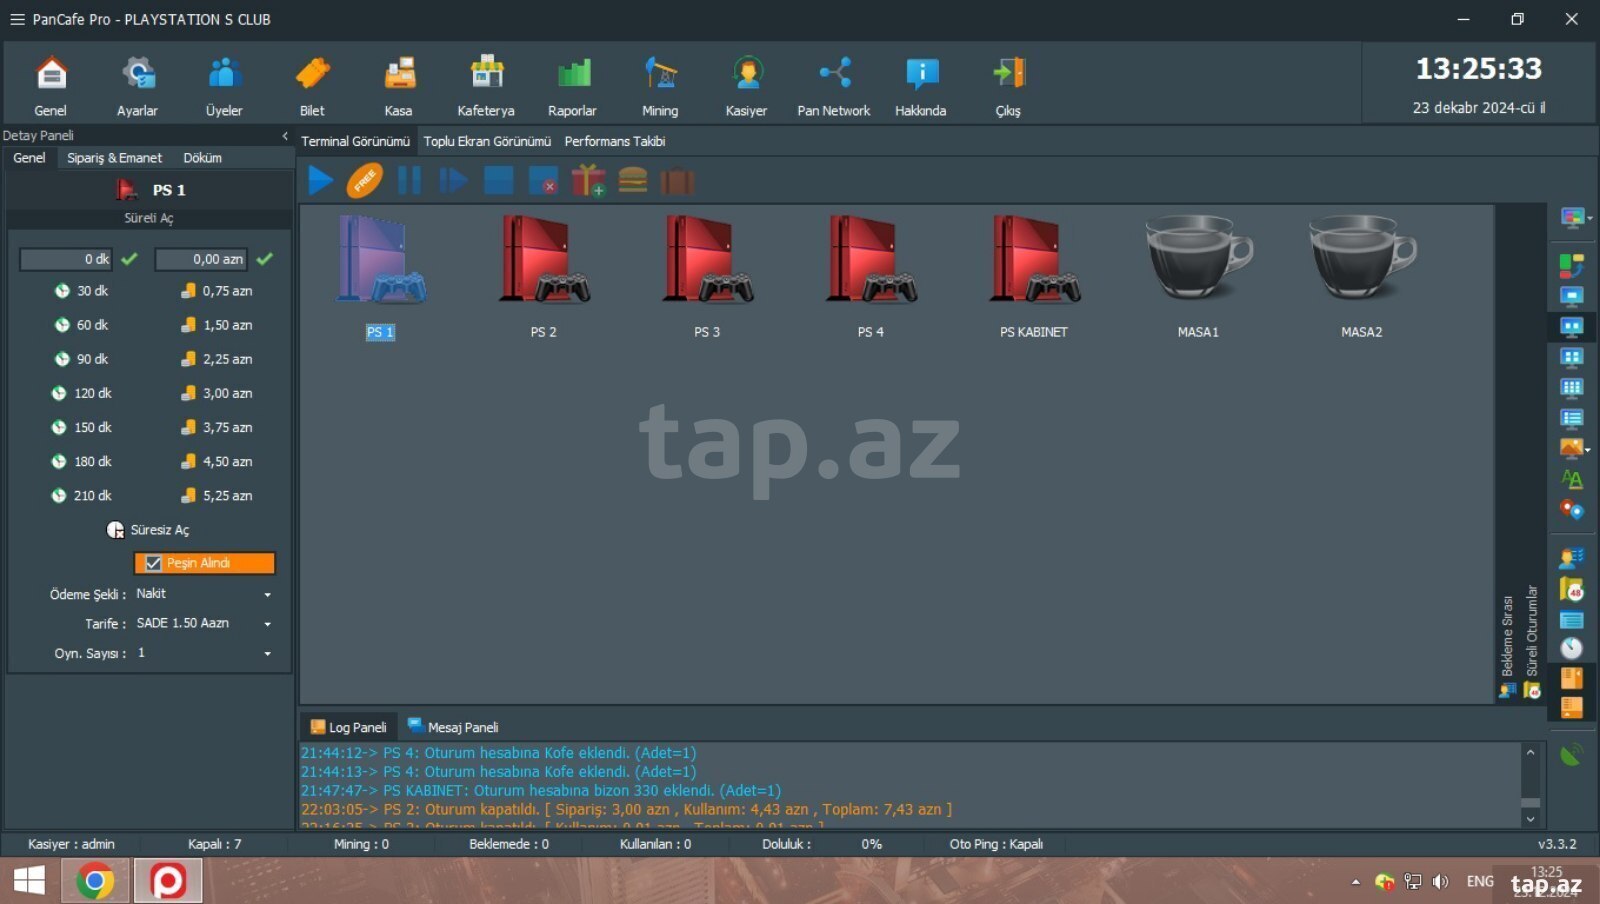
Task: Select the PS KABINET terminal
Action: click(1034, 277)
